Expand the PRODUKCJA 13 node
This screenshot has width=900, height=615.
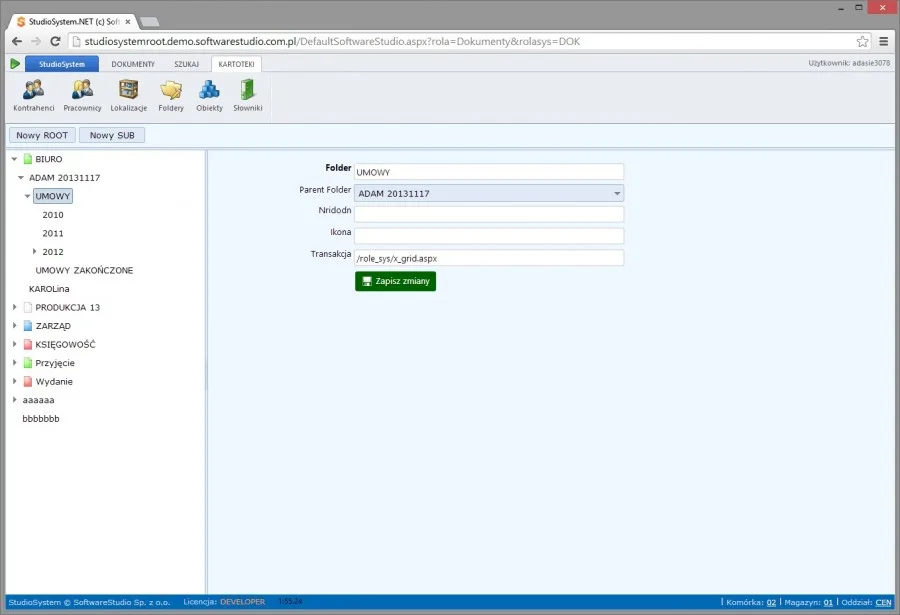tap(14, 307)
